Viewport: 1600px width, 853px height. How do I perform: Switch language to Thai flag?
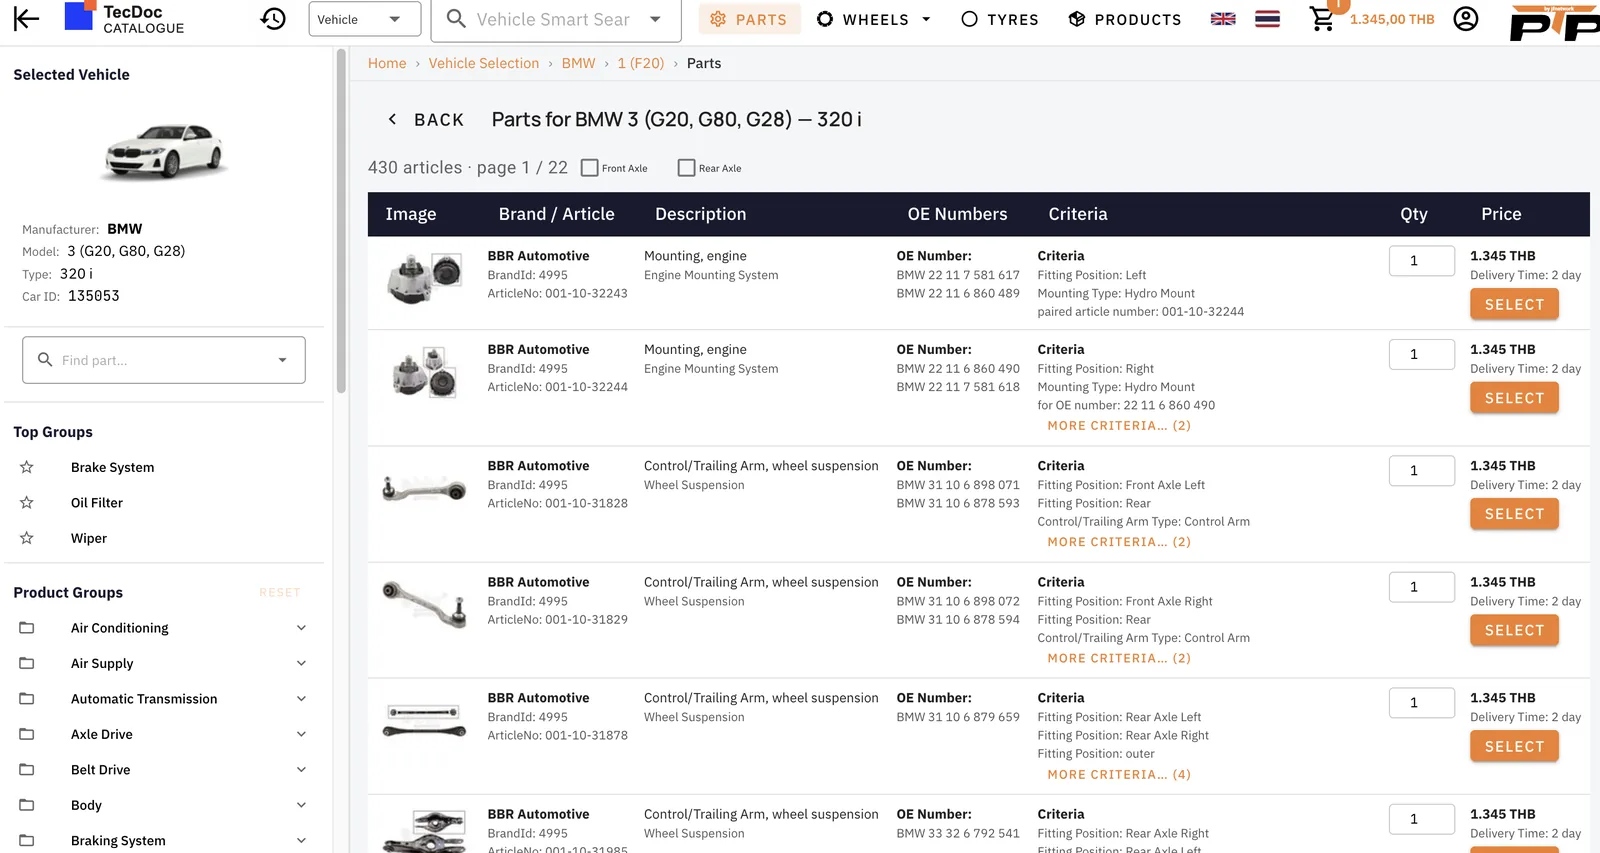point(1267,19)
